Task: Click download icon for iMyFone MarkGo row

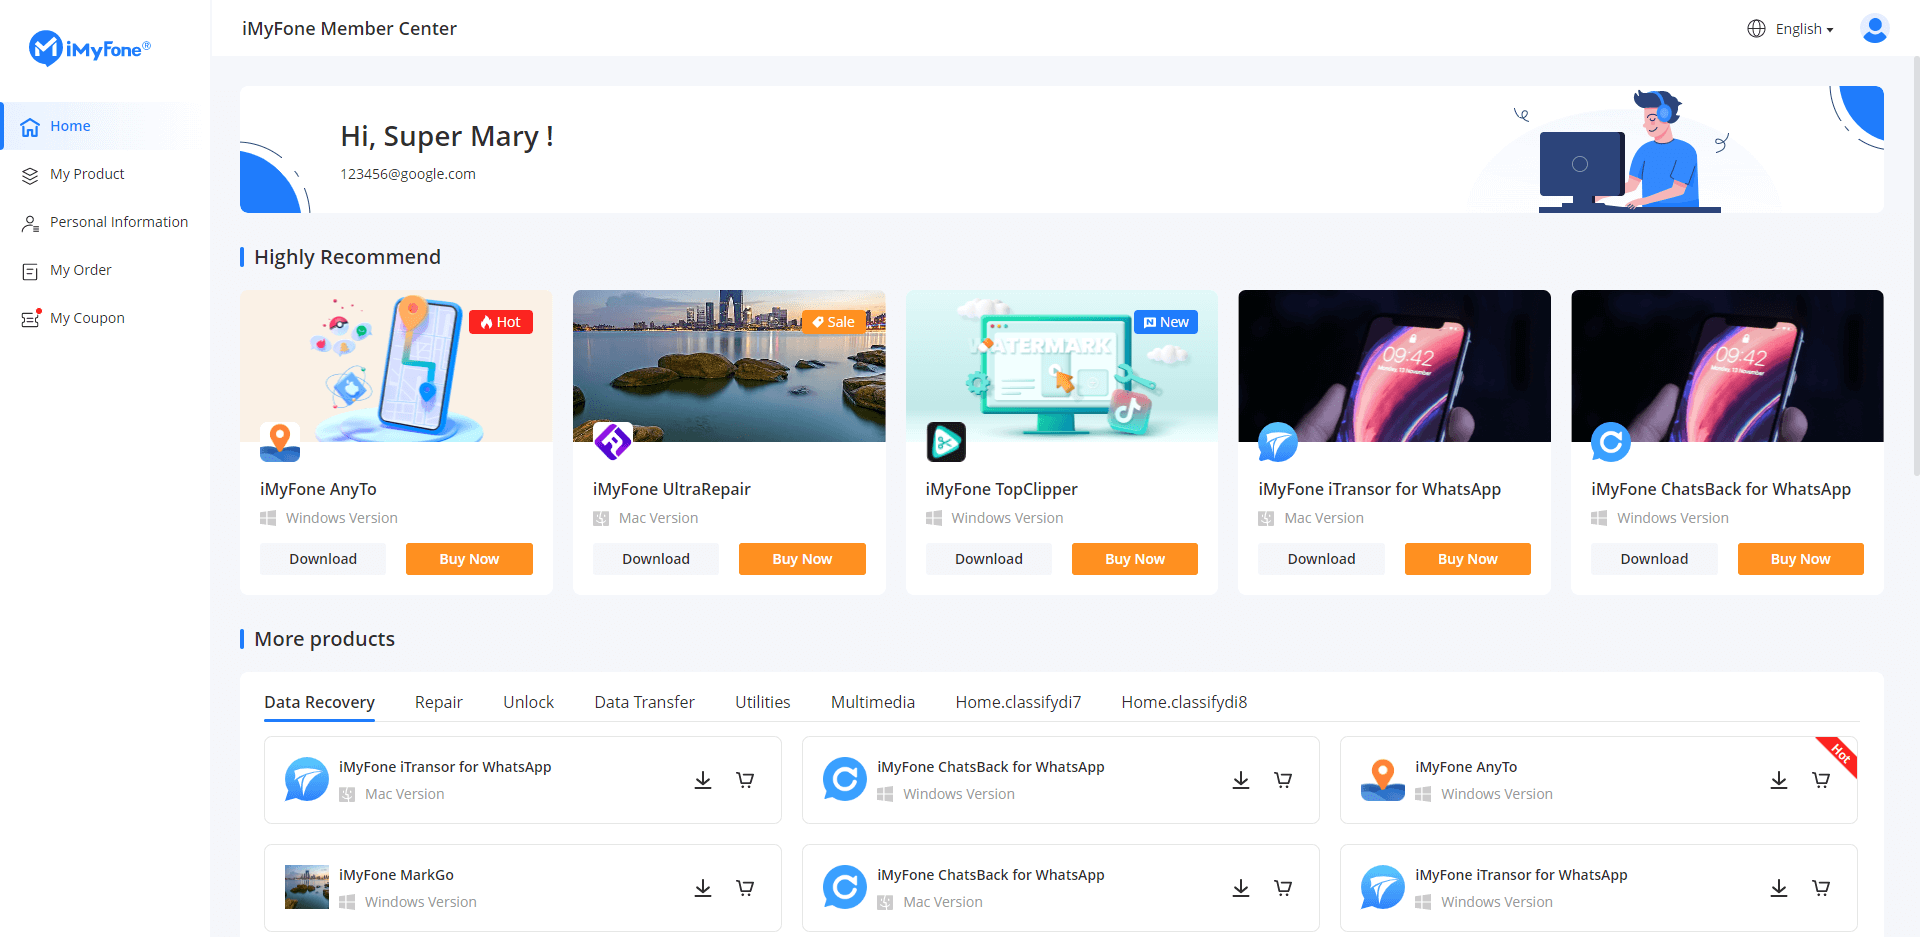Action: [703, 888]
